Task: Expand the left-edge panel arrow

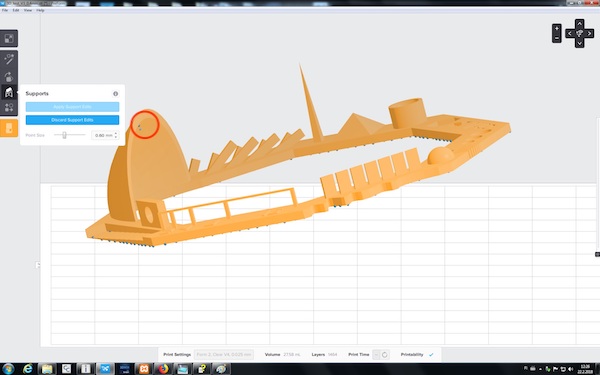Action: tap(38, 265)
